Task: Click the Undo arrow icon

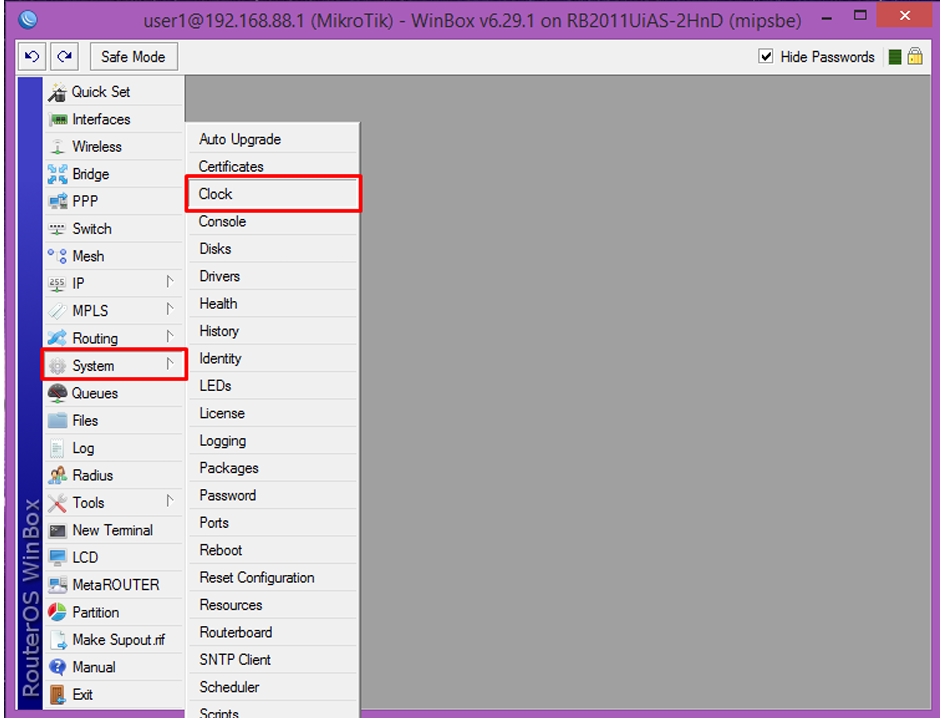Action: (31, 57)
